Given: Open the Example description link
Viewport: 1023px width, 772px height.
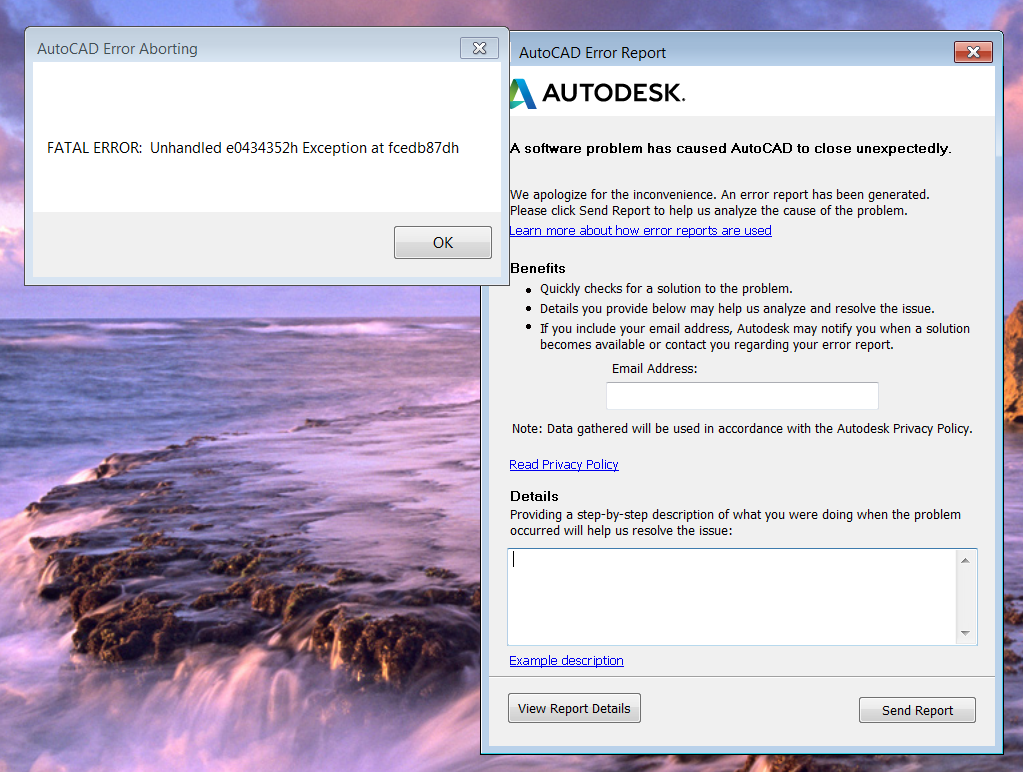Looking at the screenshot, I should 565,660.
